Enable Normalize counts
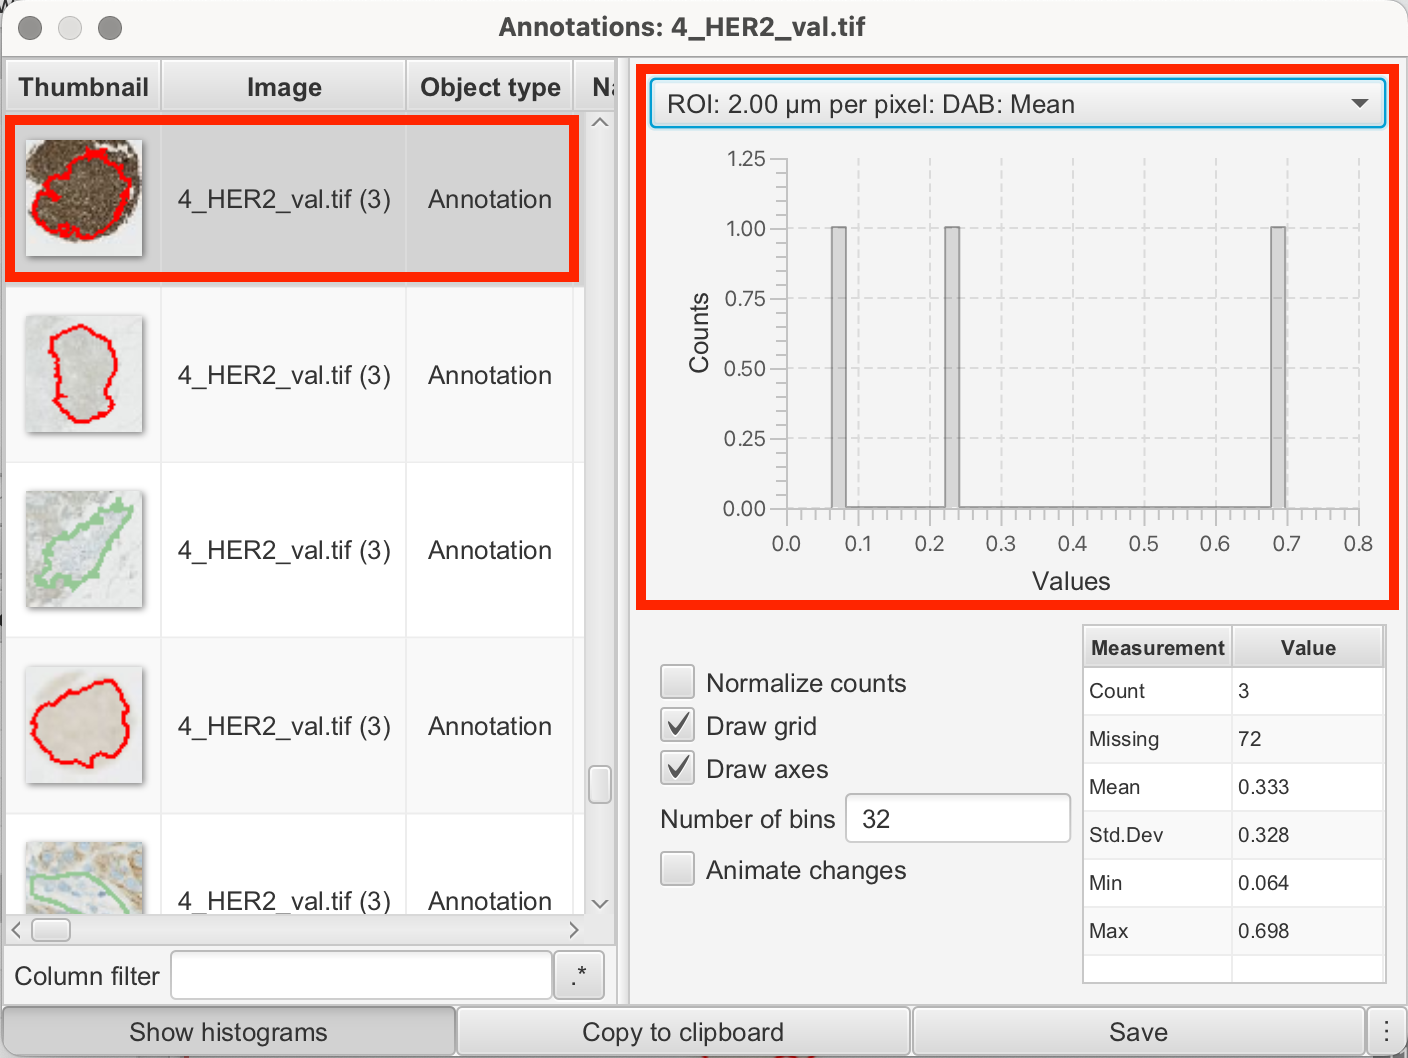Image resolution: width=1408 pixels, height=1058 pixels. 677,681
